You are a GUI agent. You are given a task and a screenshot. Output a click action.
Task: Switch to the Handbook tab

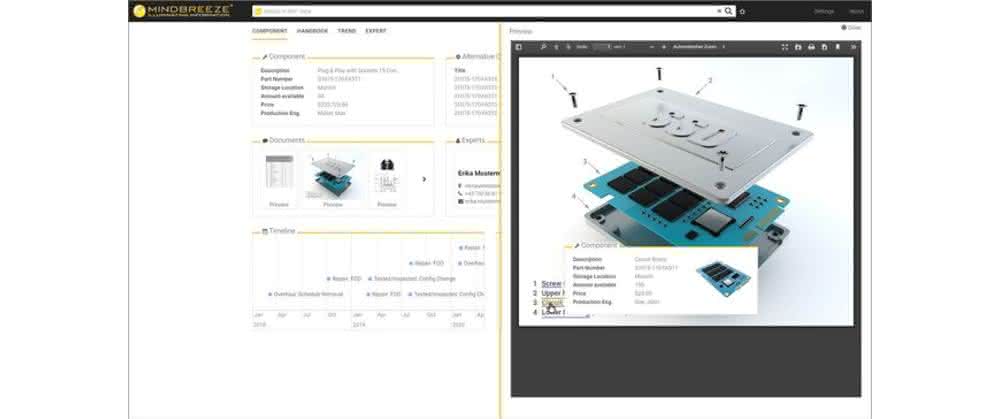click(312, 31)
